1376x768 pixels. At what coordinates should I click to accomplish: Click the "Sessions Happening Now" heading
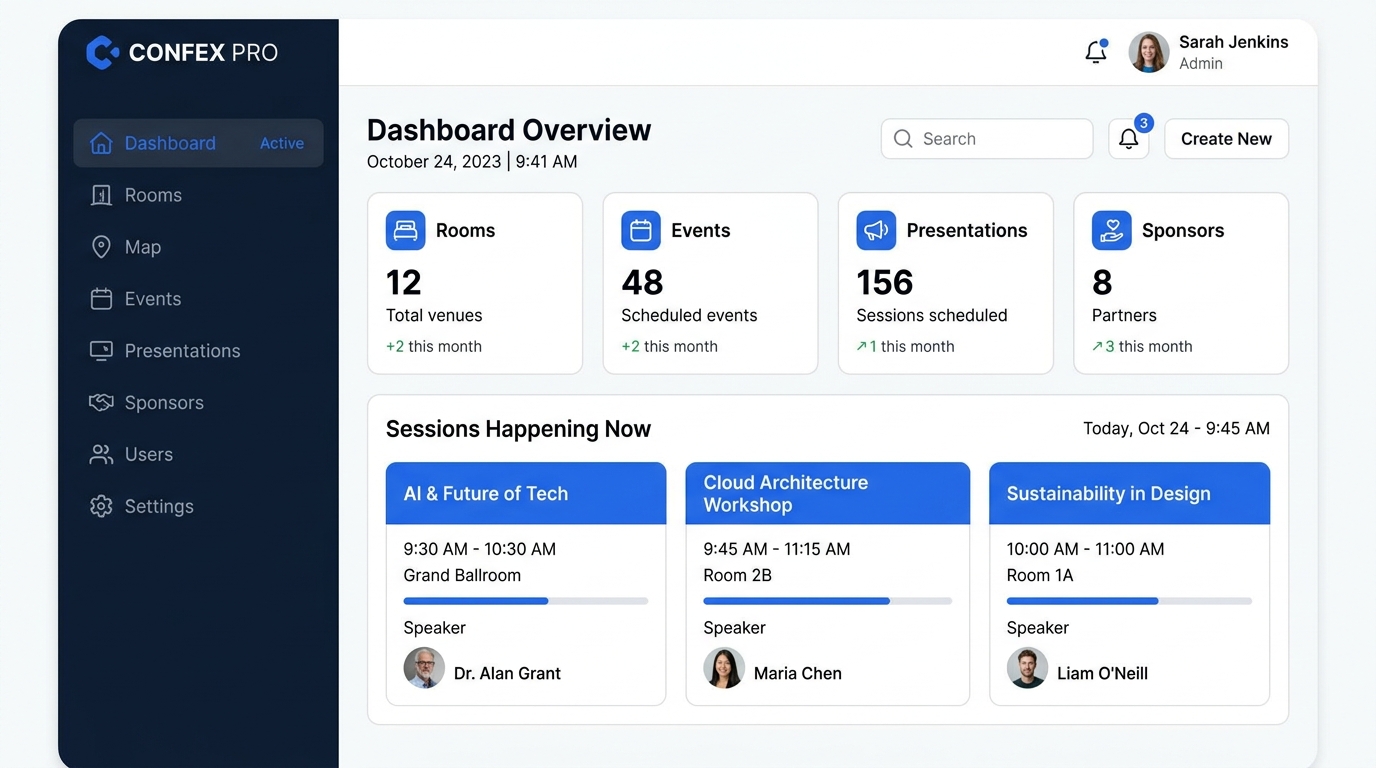click(518, 429)
